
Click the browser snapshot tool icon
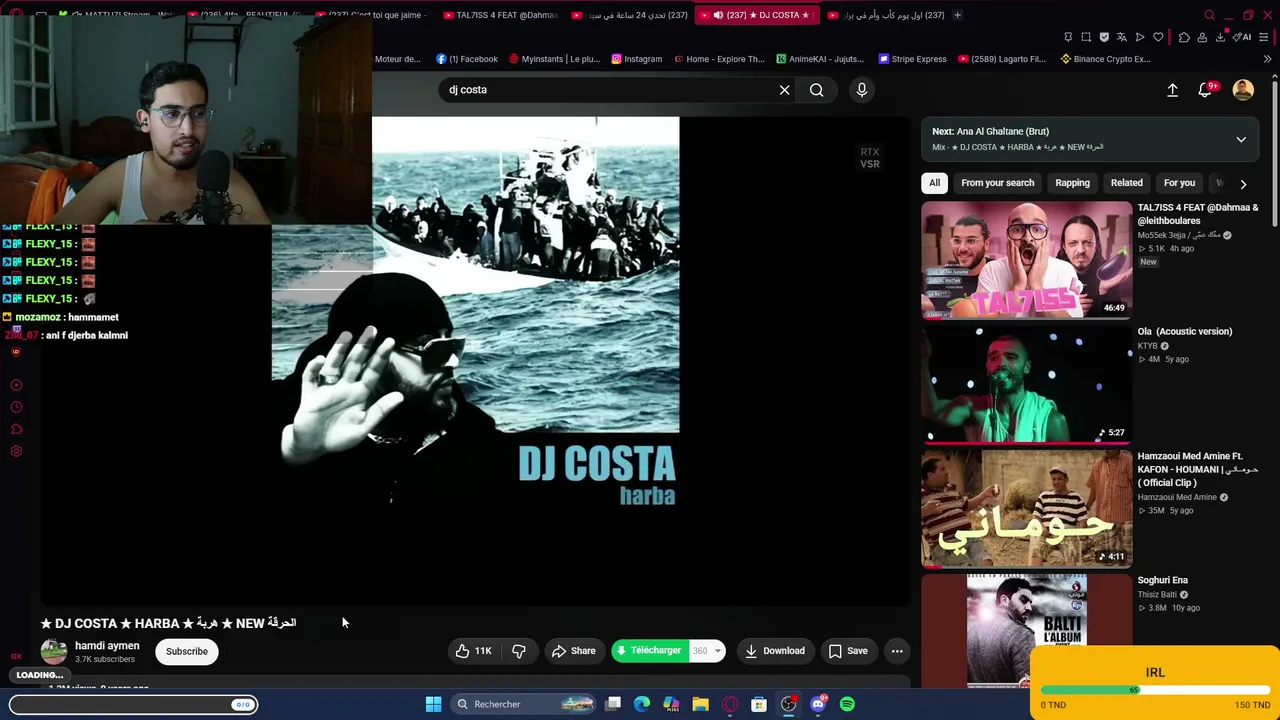(x=1086, y=37)
